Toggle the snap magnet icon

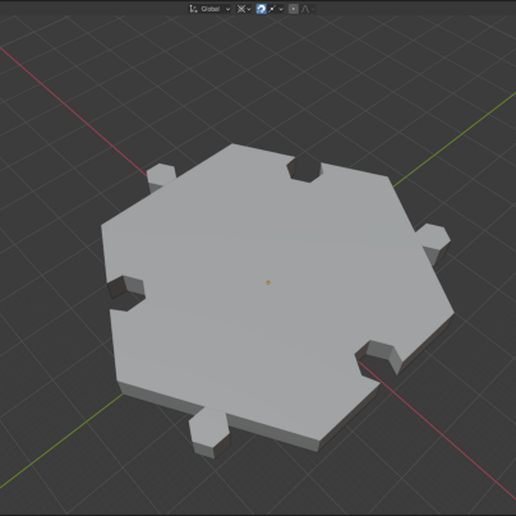pos(261,9)
